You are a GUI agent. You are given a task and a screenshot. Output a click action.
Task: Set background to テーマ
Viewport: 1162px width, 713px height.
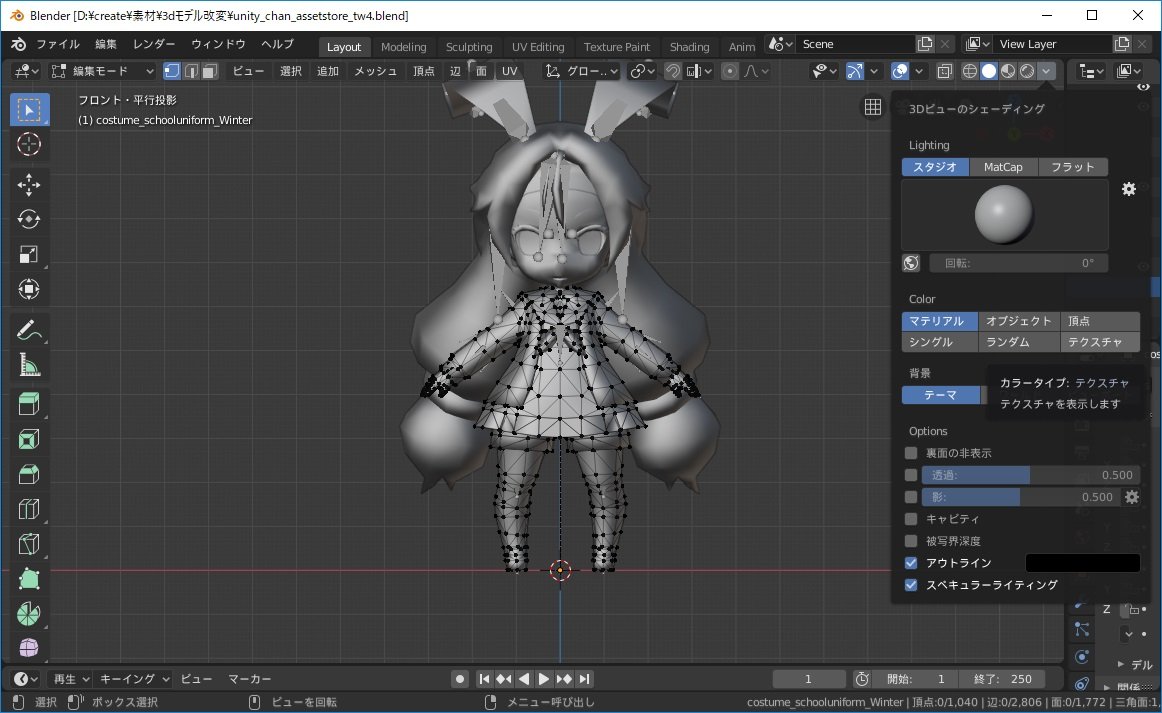pyautogui.click(x=940, y=395)
